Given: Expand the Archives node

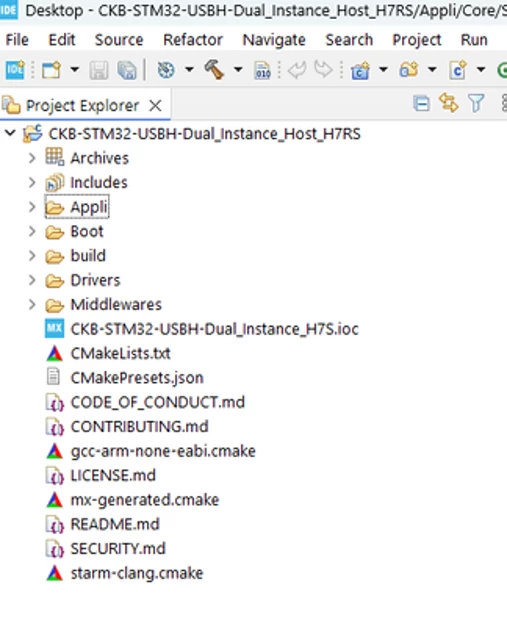Looking at the screenshot, I should [32, 158].
